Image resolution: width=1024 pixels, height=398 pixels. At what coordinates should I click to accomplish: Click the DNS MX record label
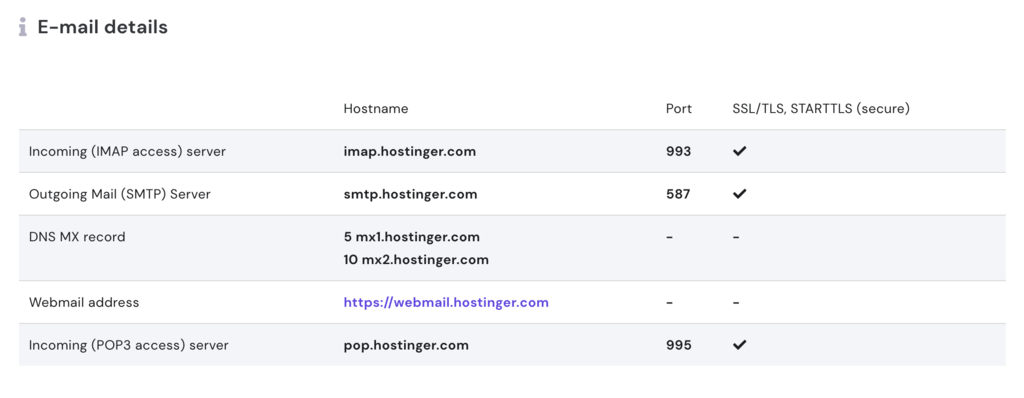coord(77,237)
